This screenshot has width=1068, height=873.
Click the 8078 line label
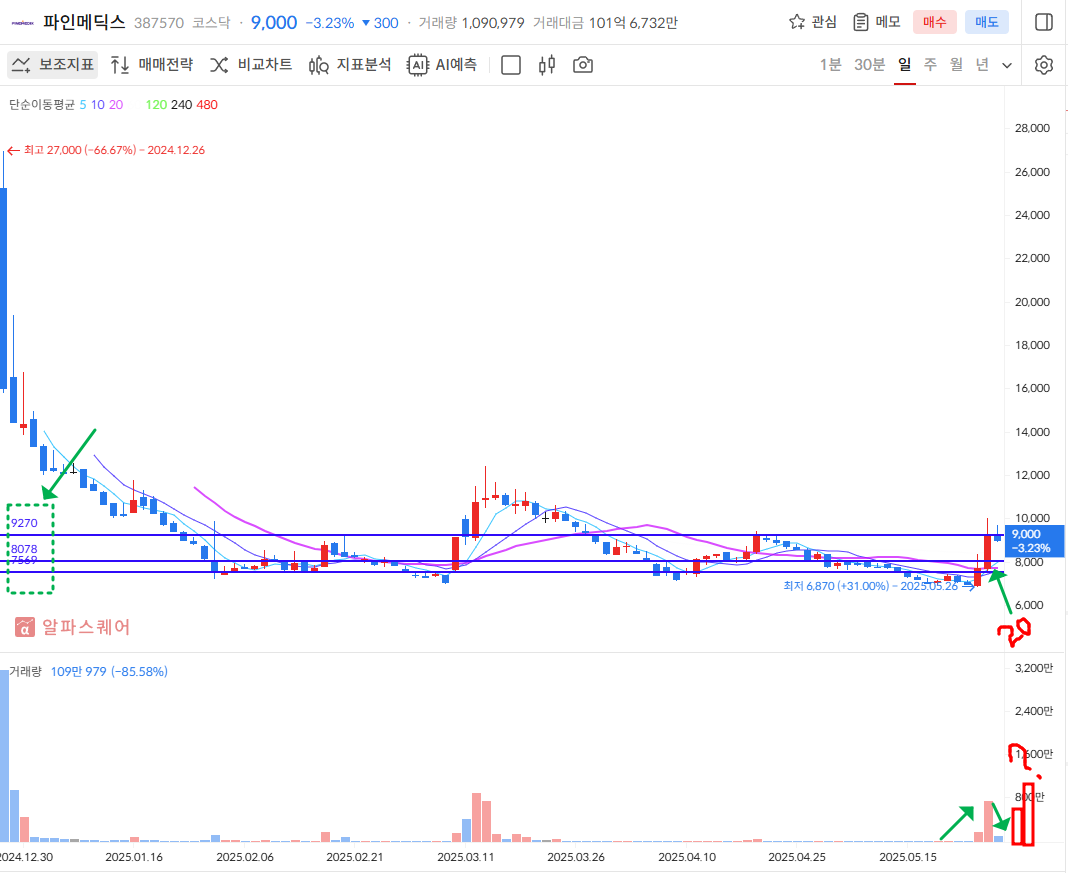point(24,549)
